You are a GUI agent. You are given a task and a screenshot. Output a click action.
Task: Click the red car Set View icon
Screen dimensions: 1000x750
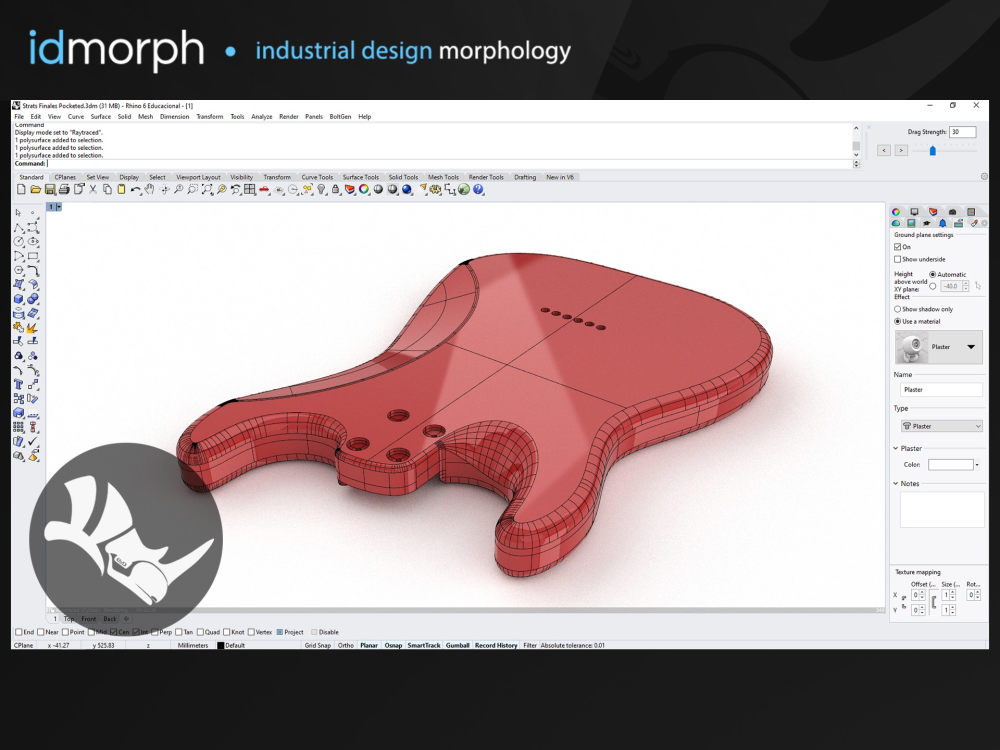[x=265, y=189]
